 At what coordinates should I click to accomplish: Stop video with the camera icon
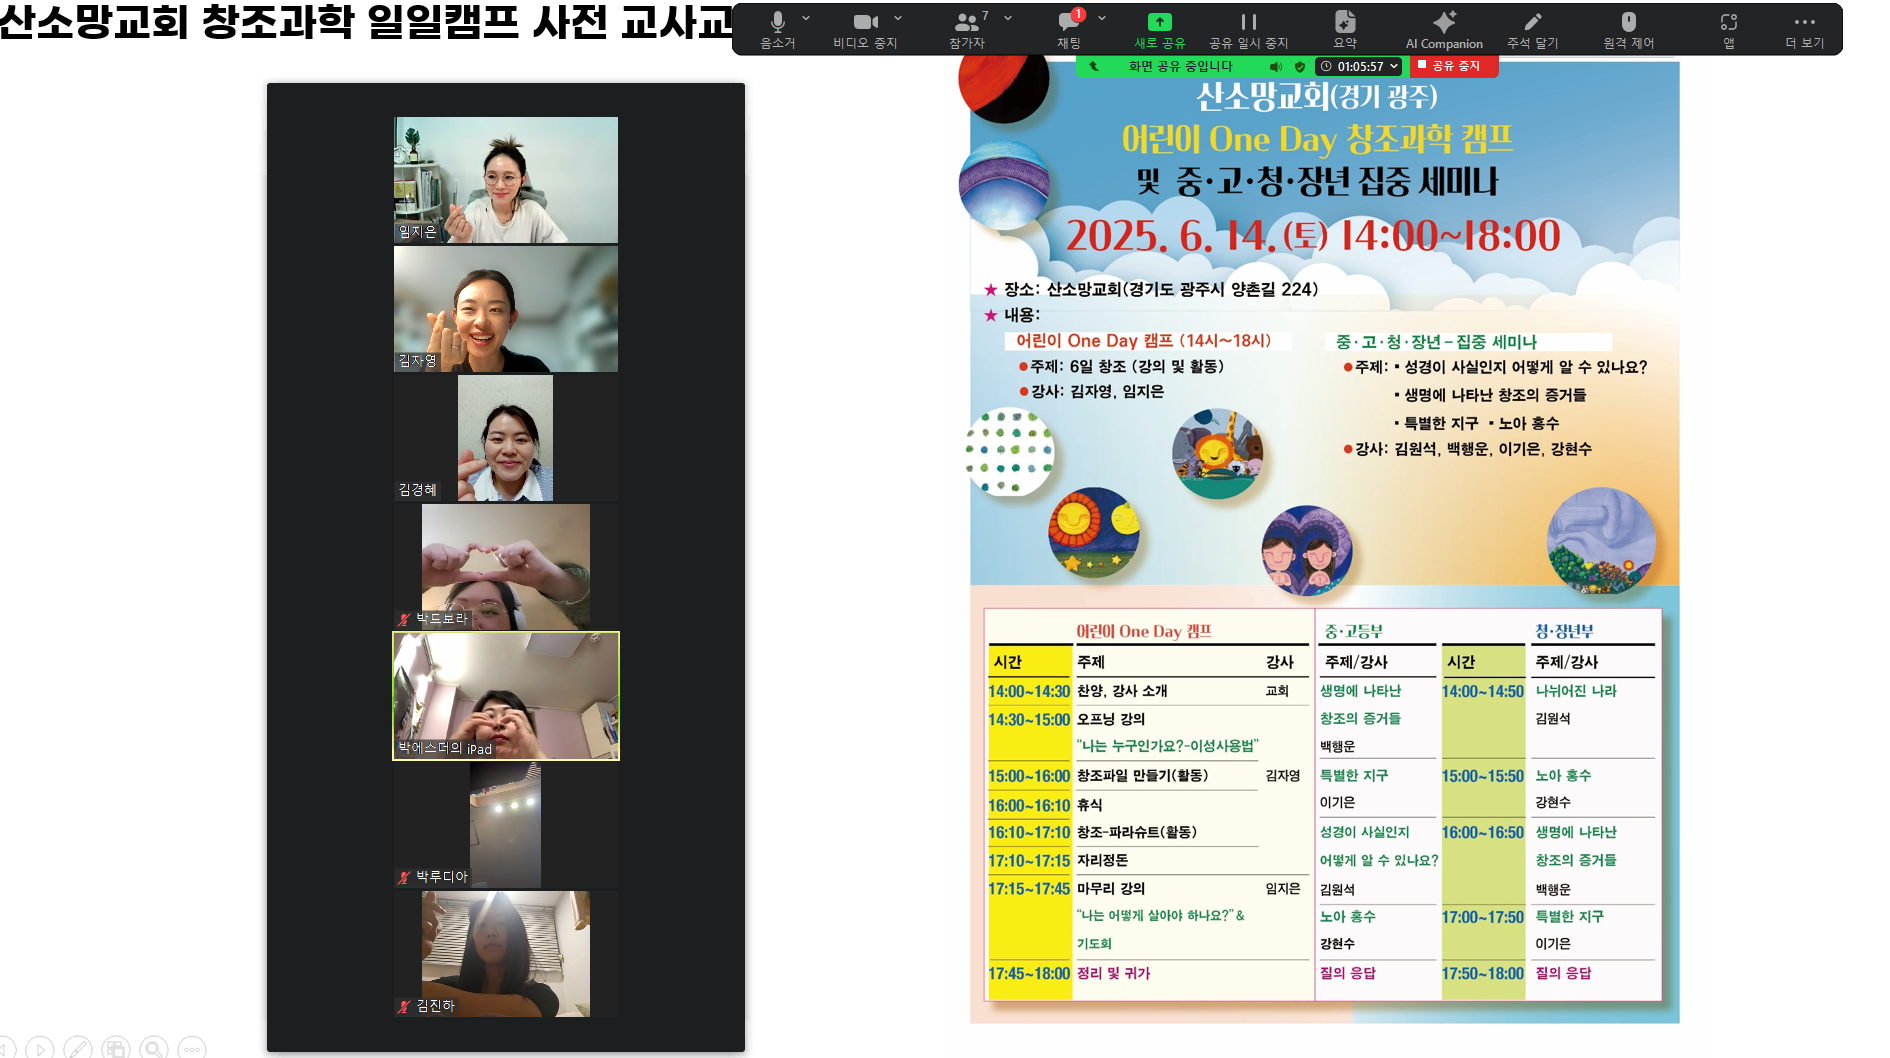coord(865,29)
